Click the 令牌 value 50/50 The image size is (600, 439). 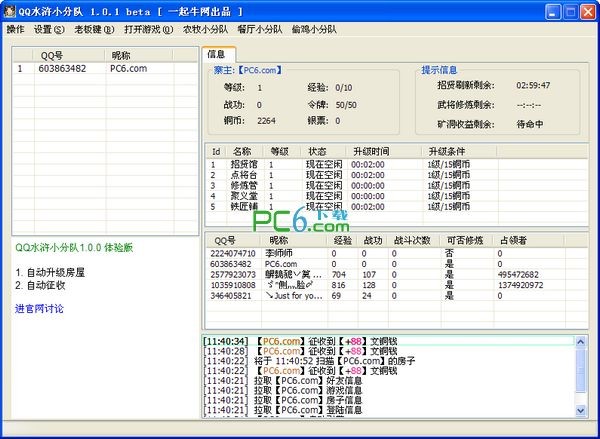(x=346, y=105)
